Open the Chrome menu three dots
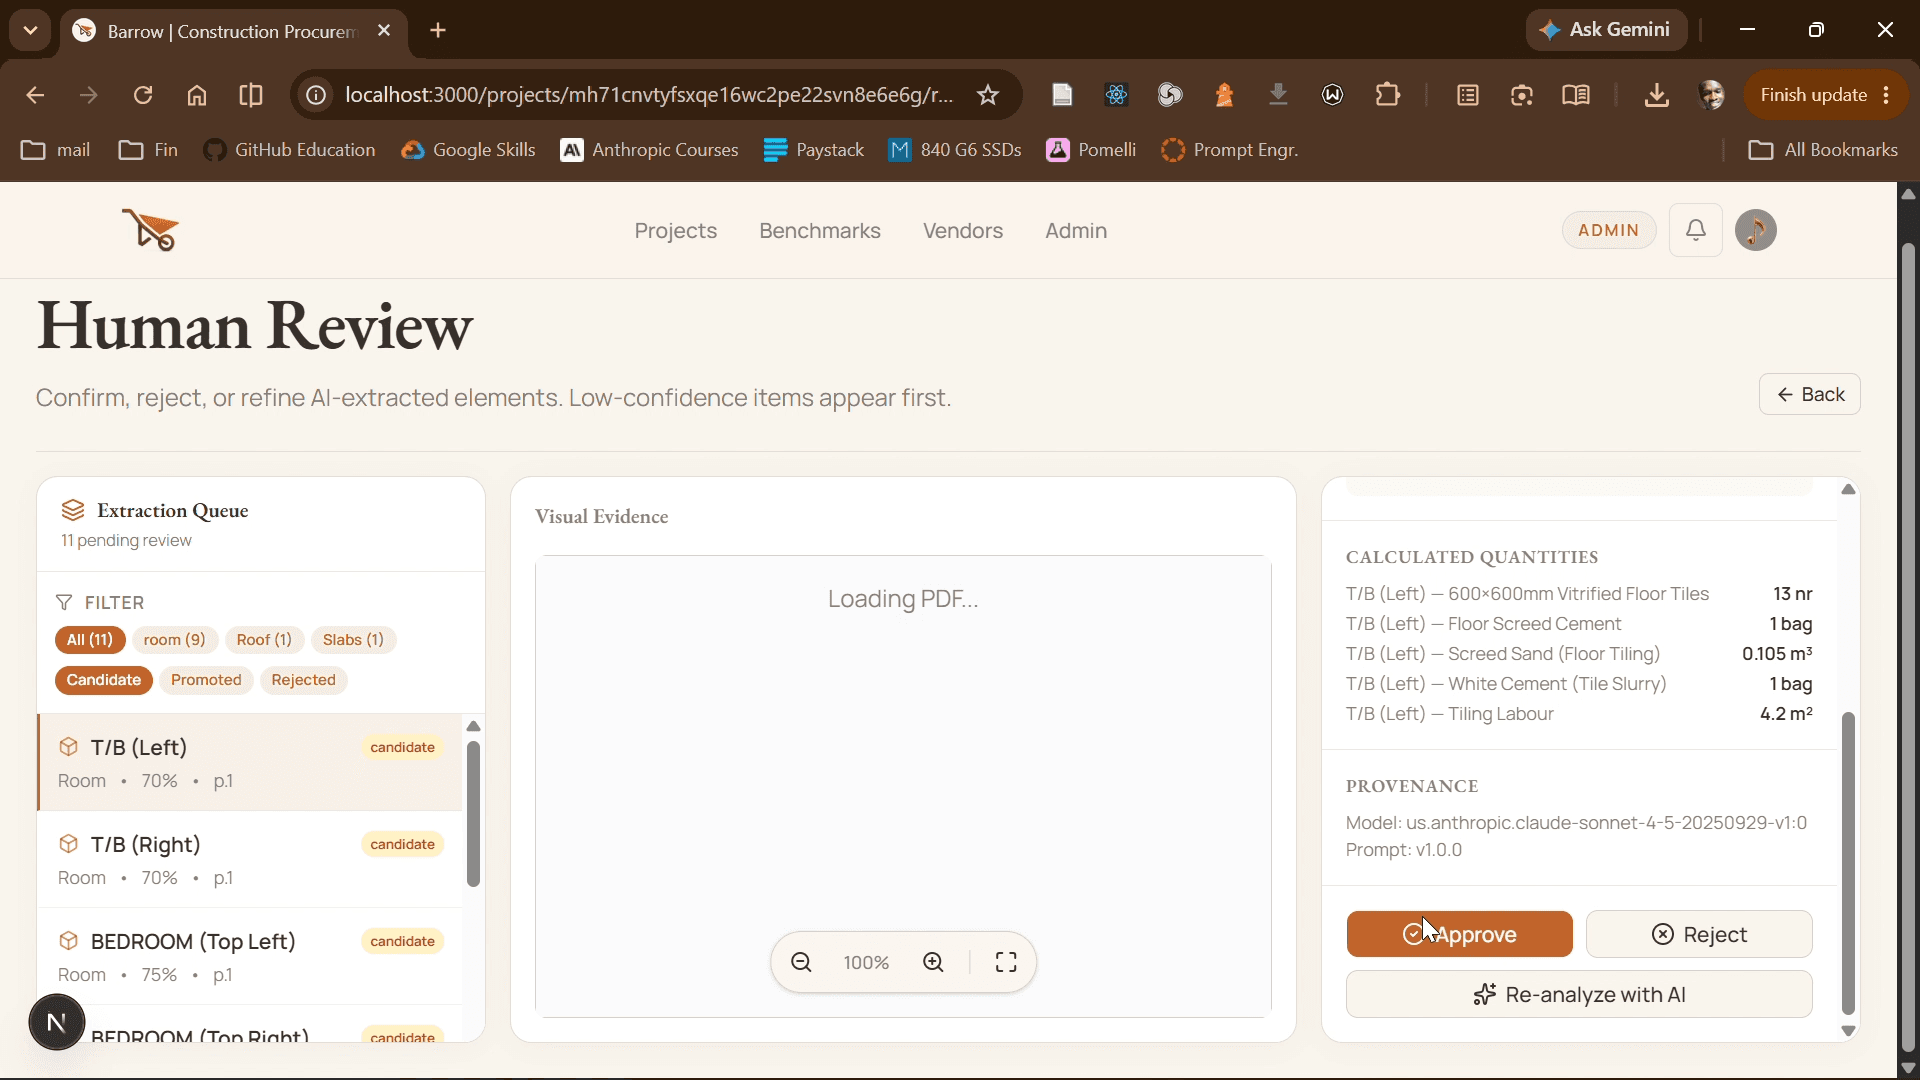Viewport: 1920px width, 1080px height. (x=1886, y=95)
